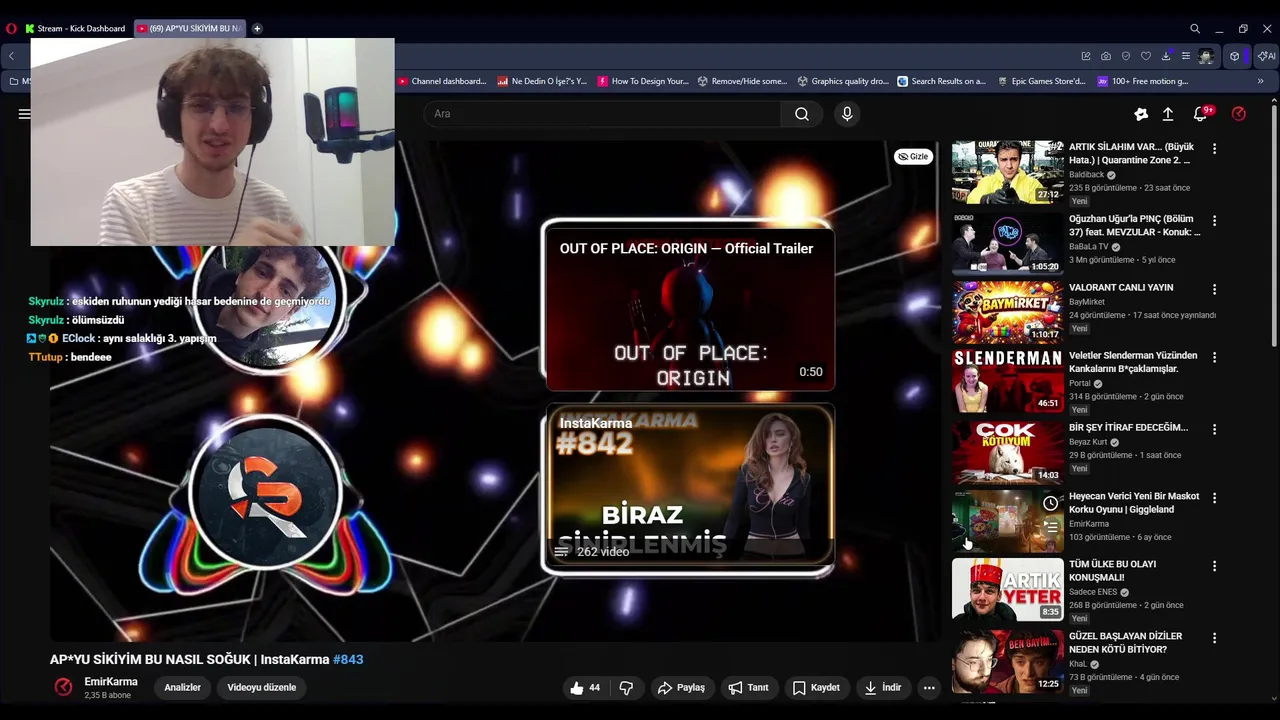Open options menu for Oğuzhan Uğur'la PINÇ video
Viewport: 1280px width, 720px height.
click(1214, 221)
